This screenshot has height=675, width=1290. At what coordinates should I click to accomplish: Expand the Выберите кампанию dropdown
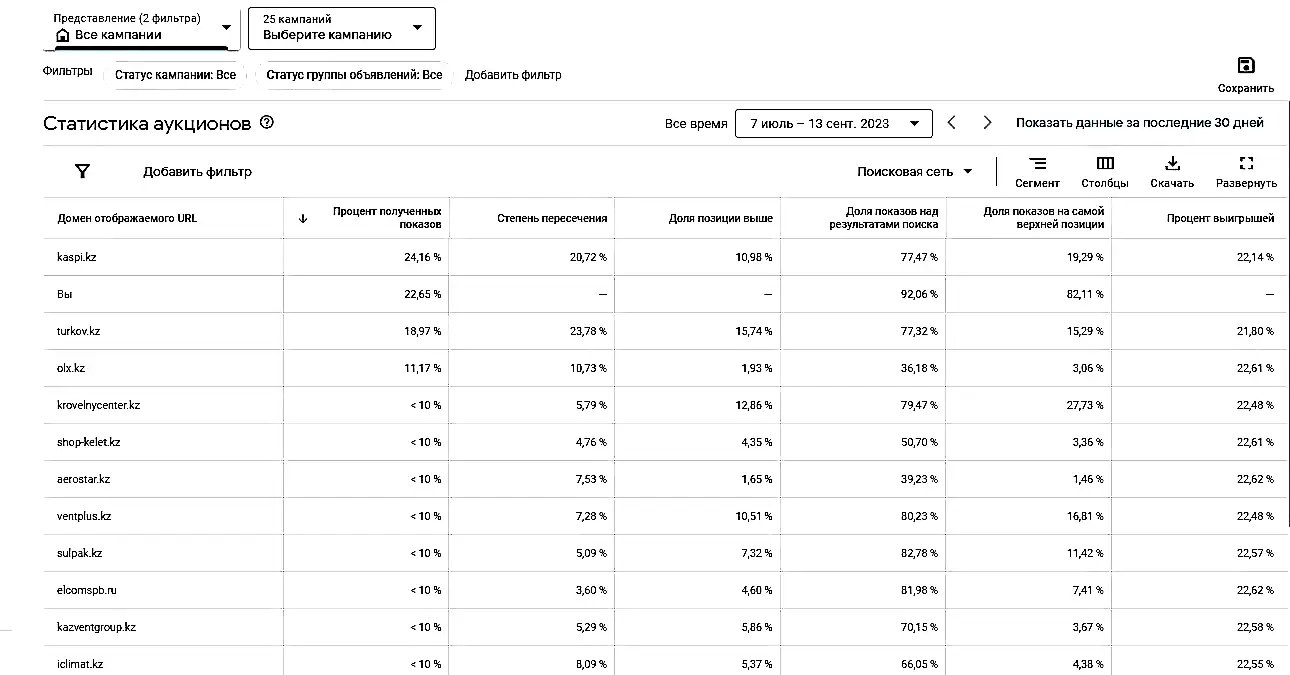[341, 28]
